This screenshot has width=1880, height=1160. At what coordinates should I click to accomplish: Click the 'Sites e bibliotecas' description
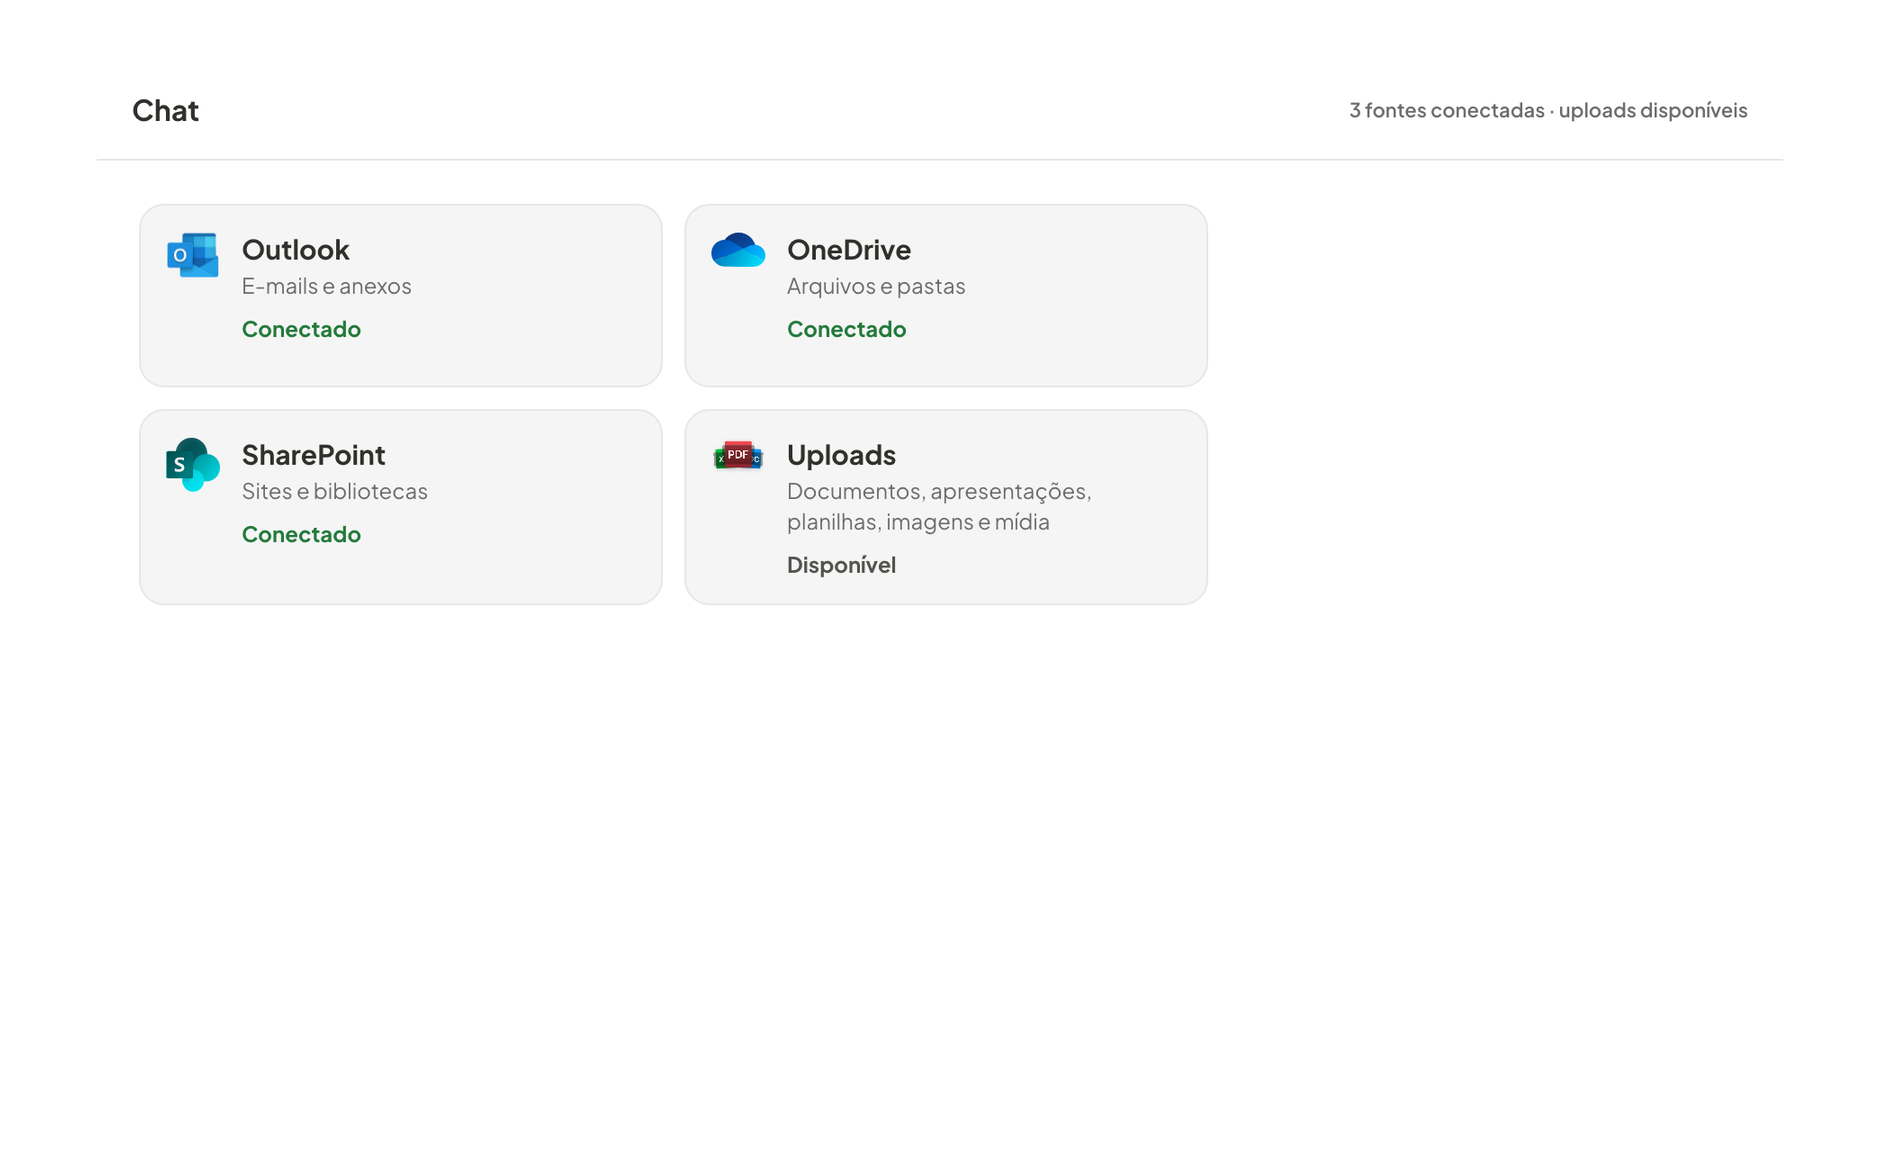coord(334,491)
